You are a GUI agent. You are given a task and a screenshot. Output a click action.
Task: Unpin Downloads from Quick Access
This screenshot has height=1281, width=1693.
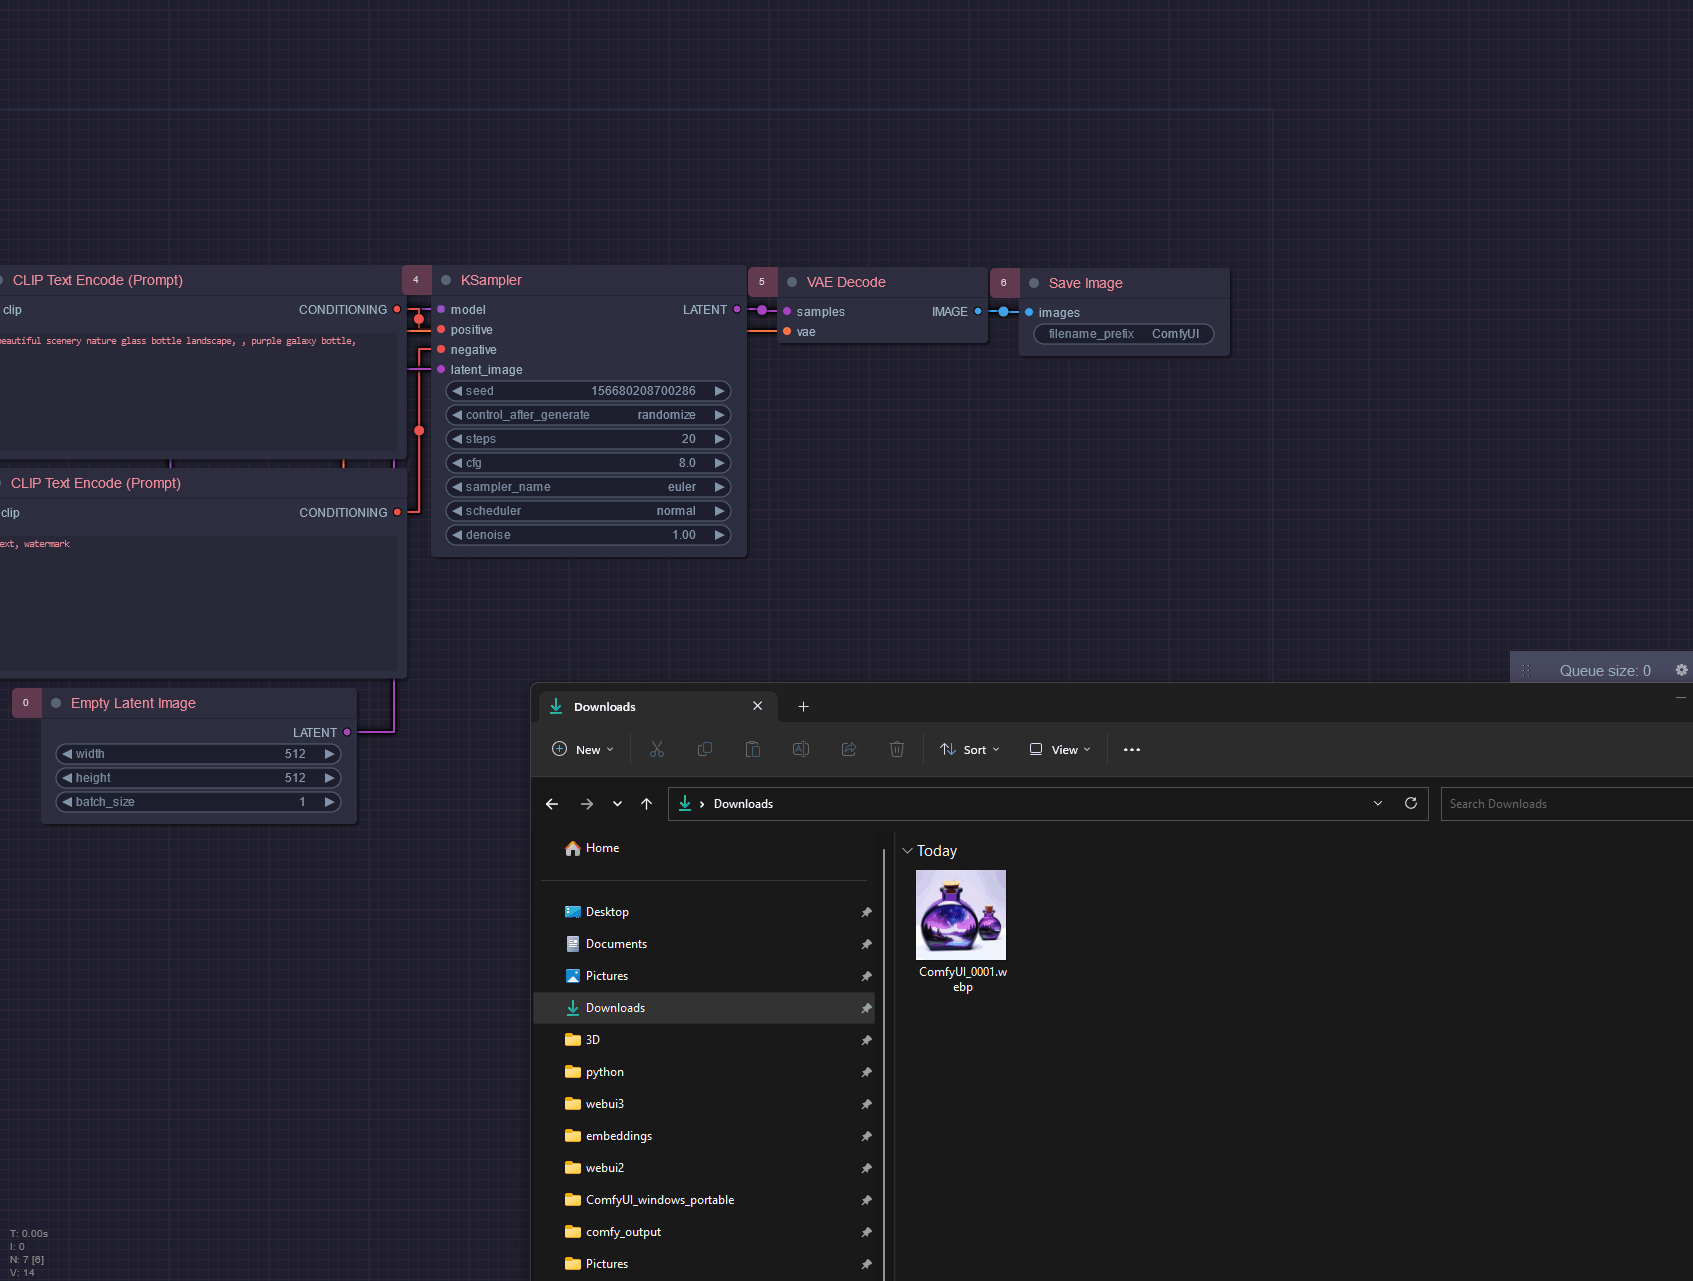[866, 1008]
